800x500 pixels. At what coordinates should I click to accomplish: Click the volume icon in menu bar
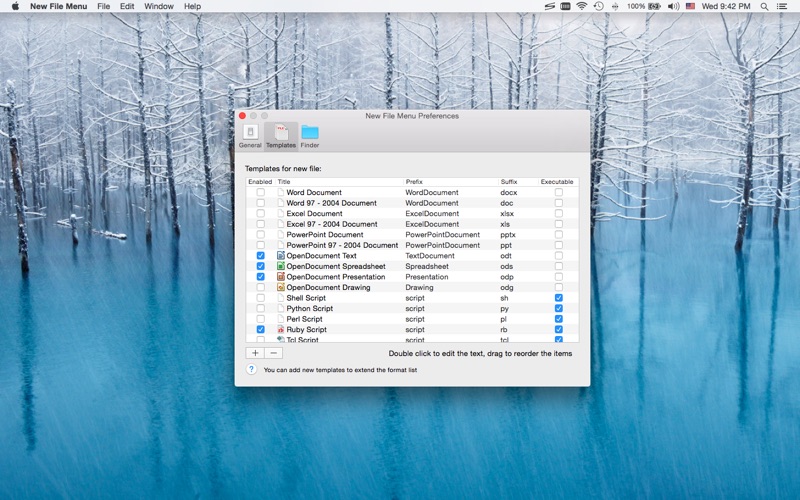pyautogui.click(x=673, y=6)
